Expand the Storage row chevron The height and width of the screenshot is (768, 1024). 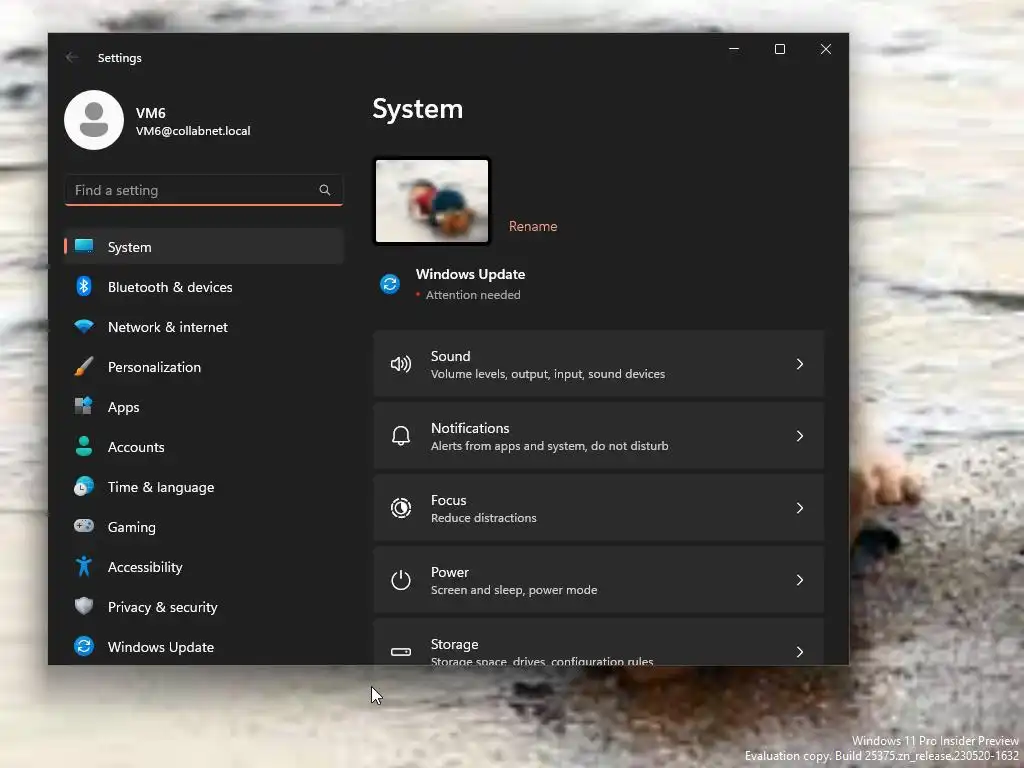coord(800,651)
